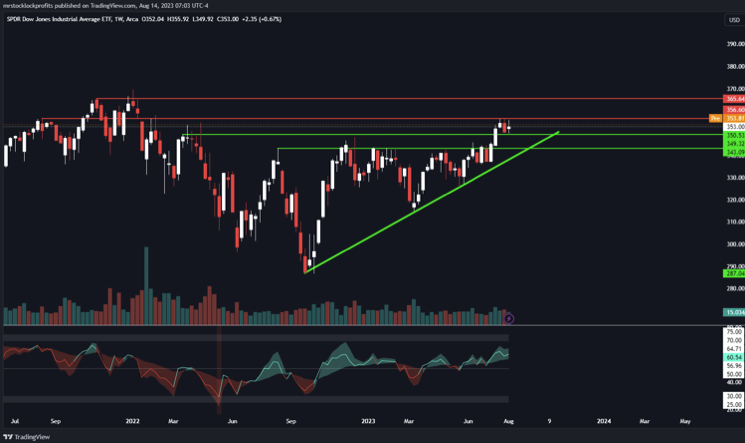Click the TradingView logo in bottom-left corner
The height and width of the screenshot is (443, 745).
pos(28,436)
